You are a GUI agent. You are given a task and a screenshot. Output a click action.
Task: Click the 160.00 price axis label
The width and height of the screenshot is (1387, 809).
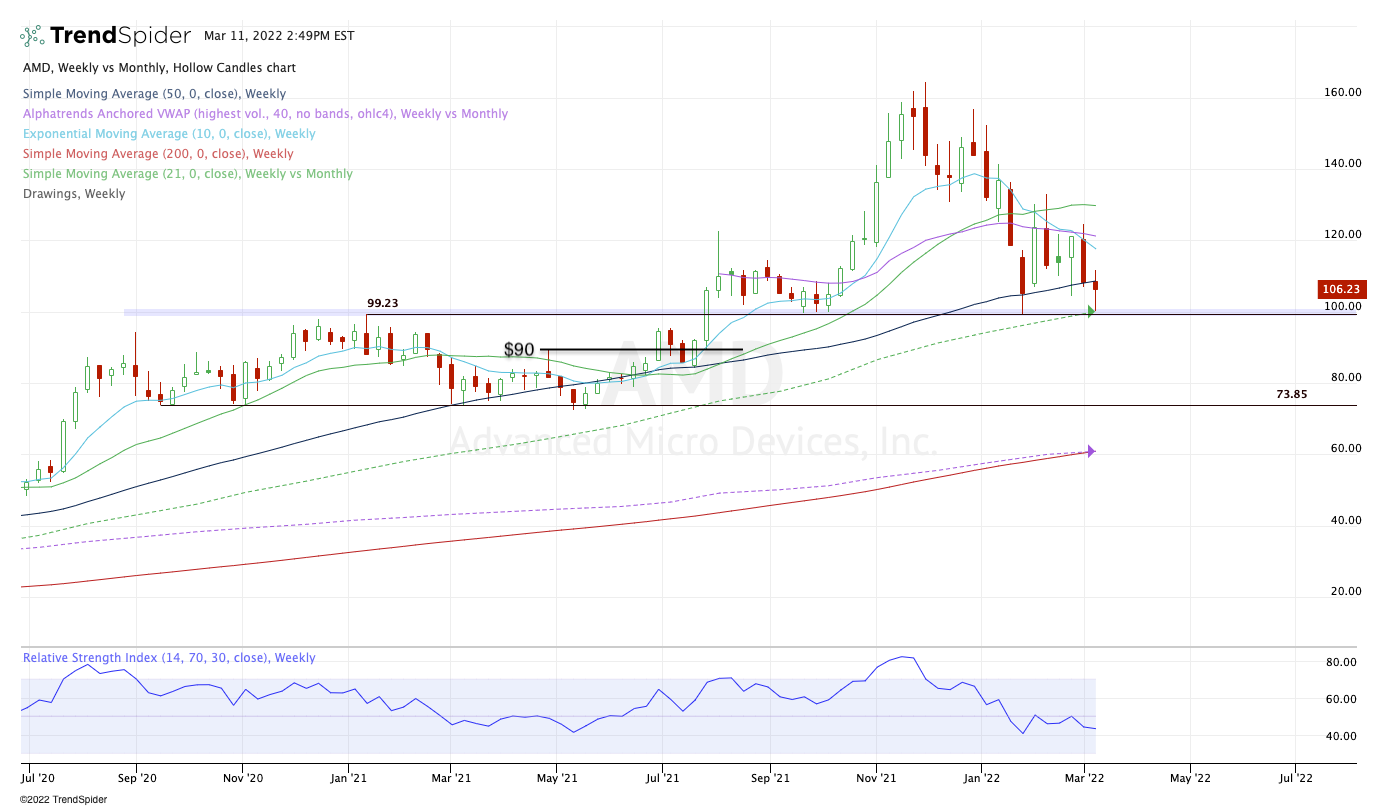click(1342, 92)
